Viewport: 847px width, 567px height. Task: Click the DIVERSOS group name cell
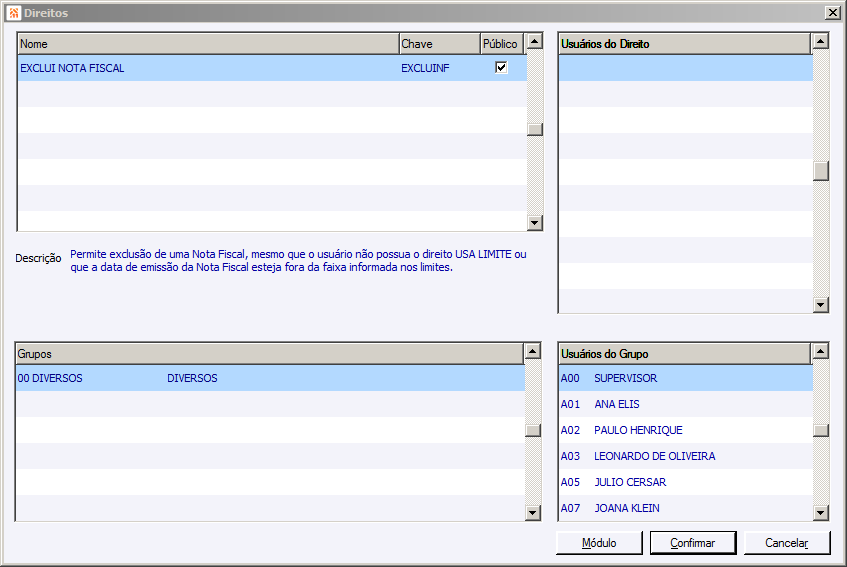click(192, 378)
